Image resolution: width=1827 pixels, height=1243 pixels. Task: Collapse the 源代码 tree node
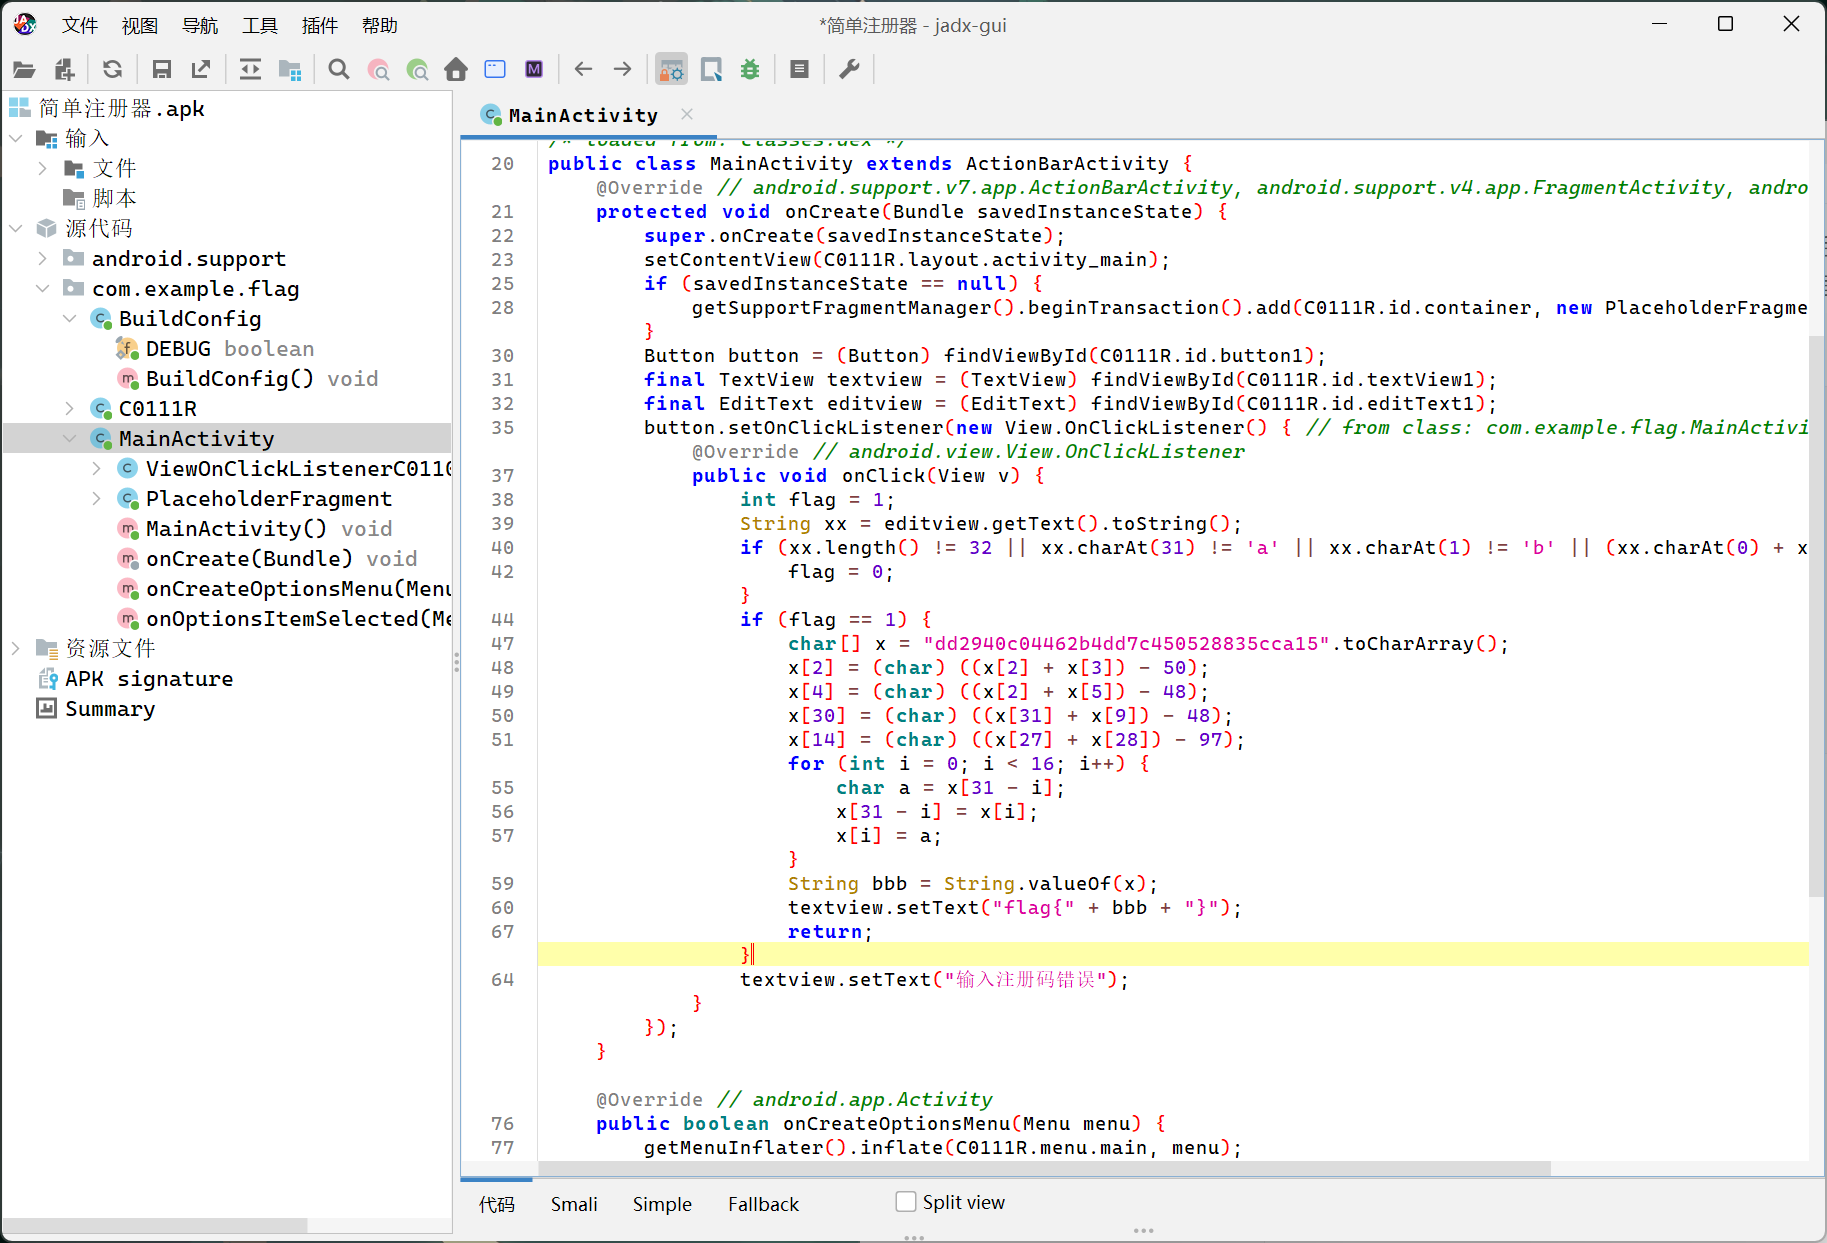tap(16, 228)
